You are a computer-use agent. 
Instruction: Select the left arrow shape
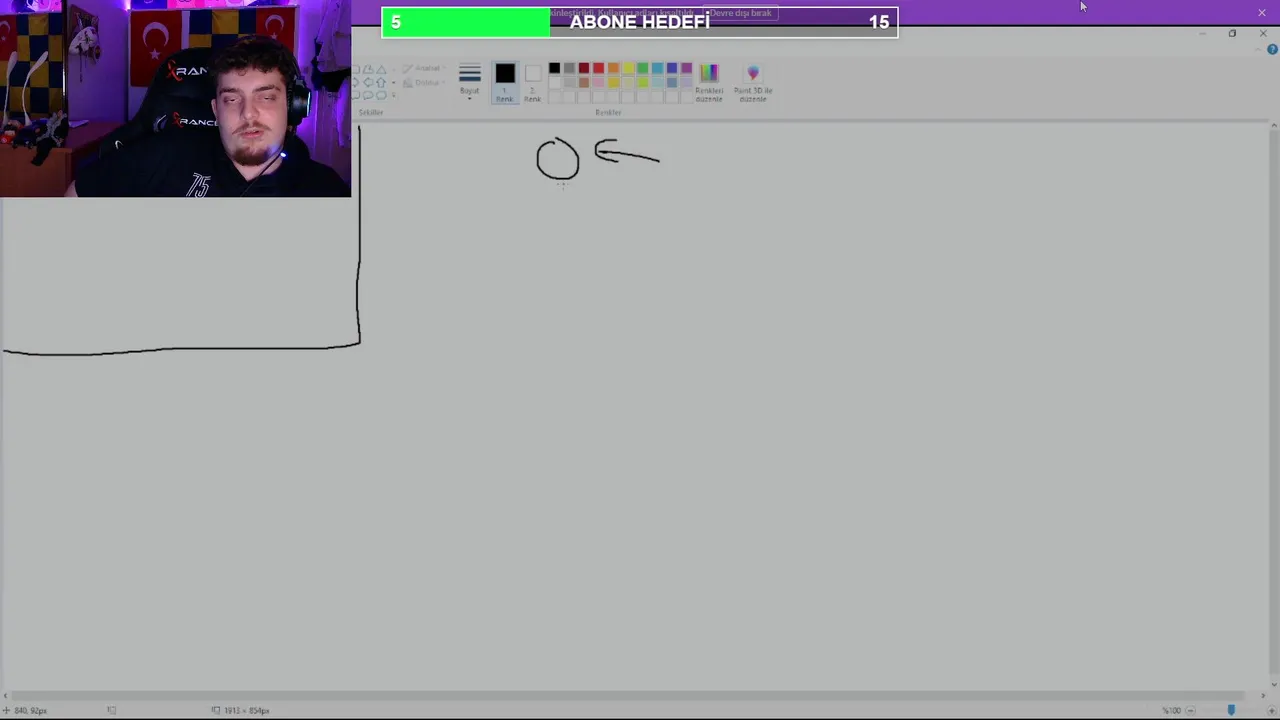(x=368, y=82)
